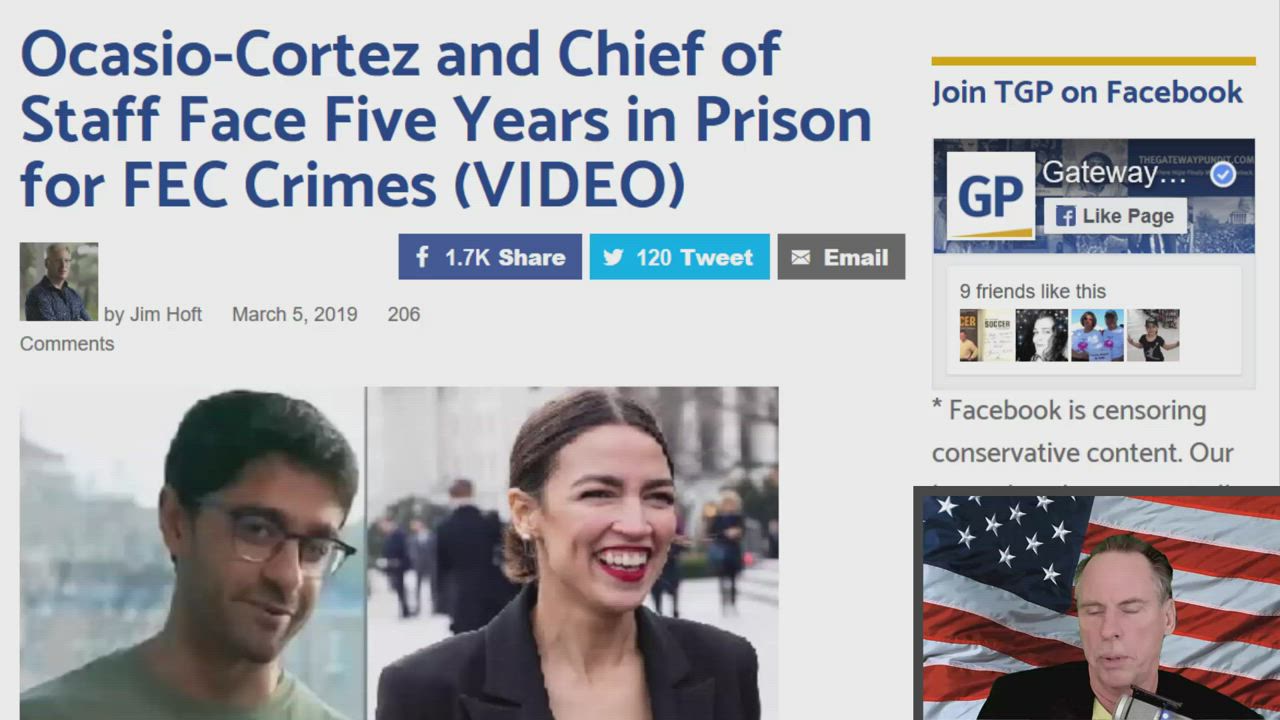The image size is (1280, 720).
Task: Click the envelope icon in Email button
Action: pyautogui.click(x=800, y=258)
